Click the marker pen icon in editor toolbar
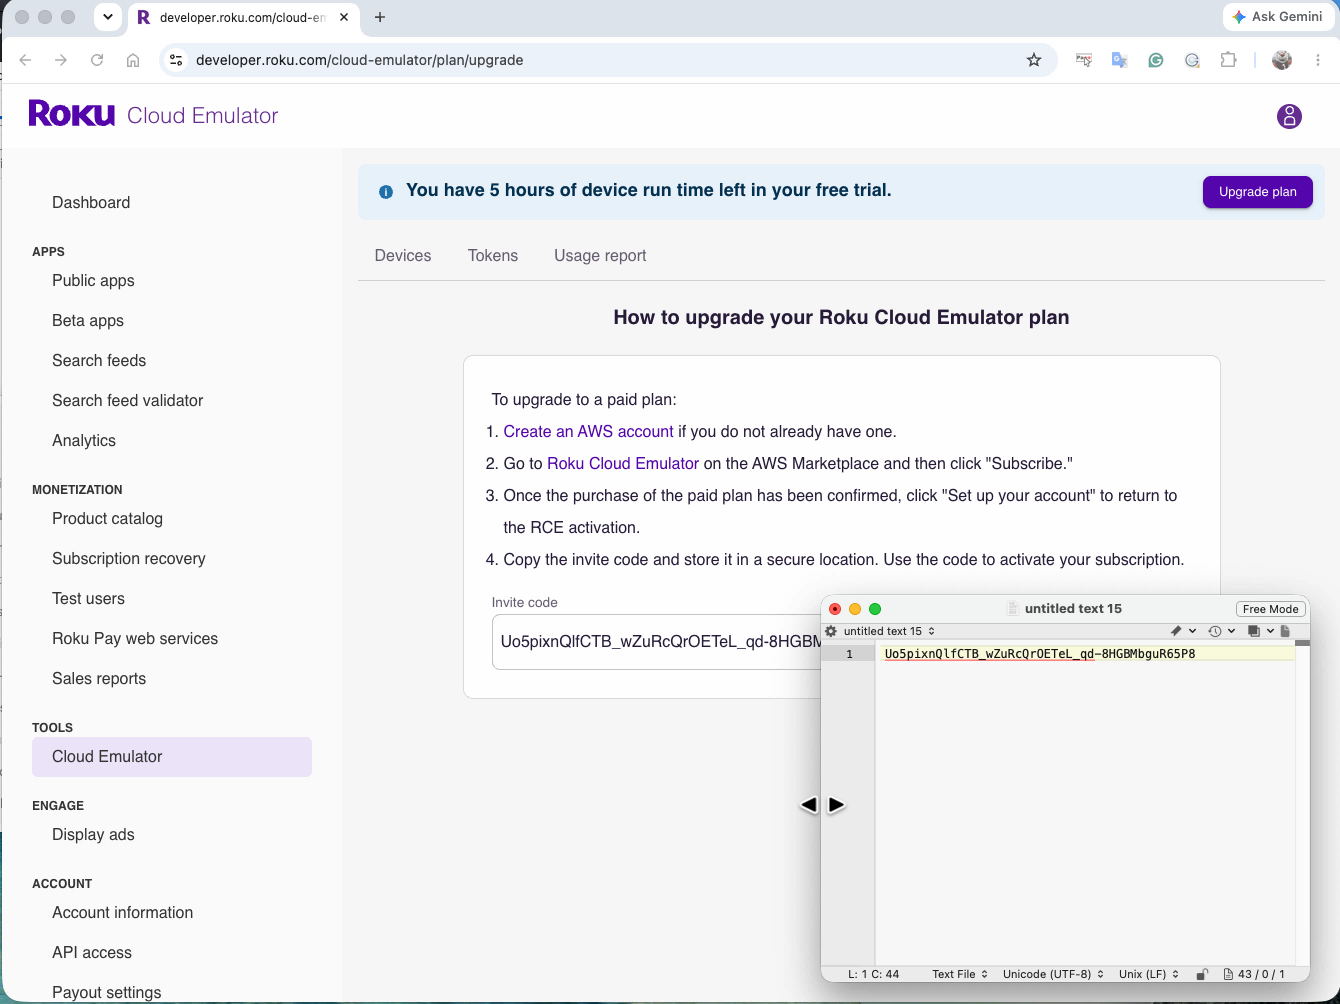 coord(1176,631)
